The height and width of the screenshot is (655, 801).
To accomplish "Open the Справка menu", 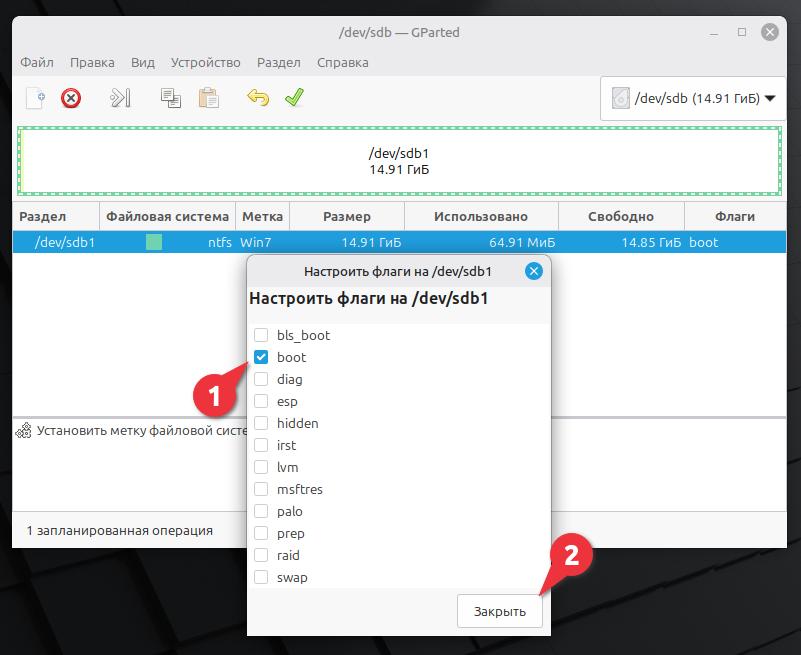I will point(342,62).
